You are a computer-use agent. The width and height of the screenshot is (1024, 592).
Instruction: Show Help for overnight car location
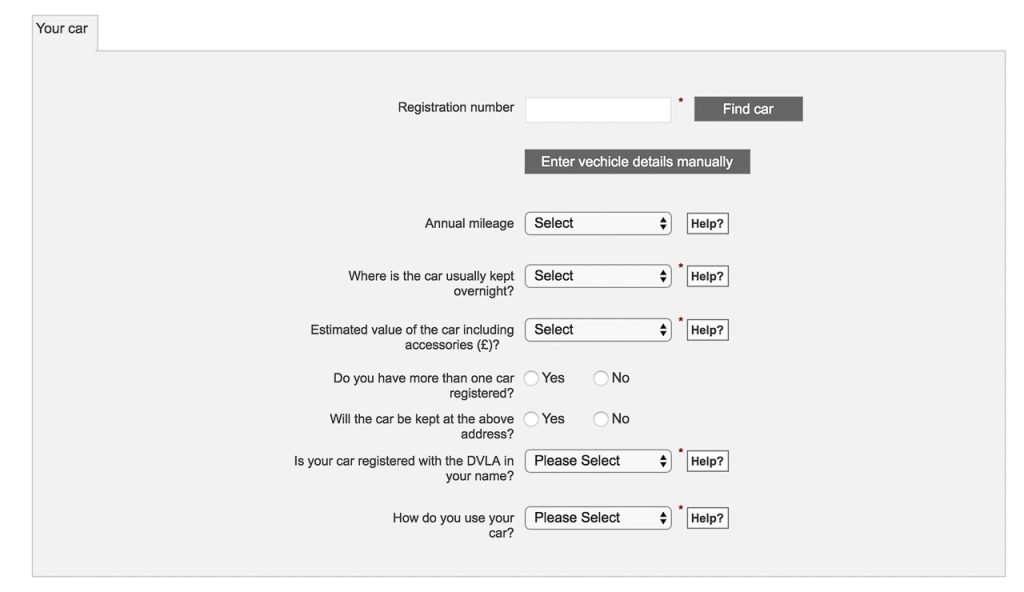point(707,277)
